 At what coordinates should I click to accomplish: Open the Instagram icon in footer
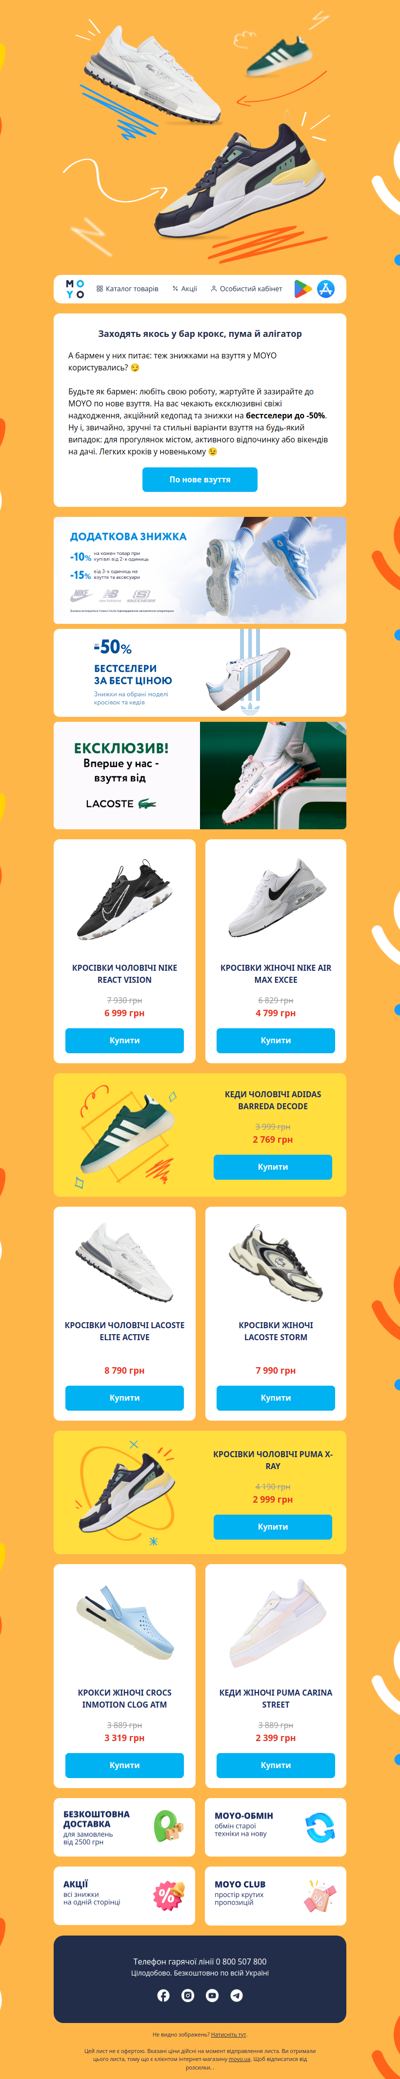(188, 1995)
